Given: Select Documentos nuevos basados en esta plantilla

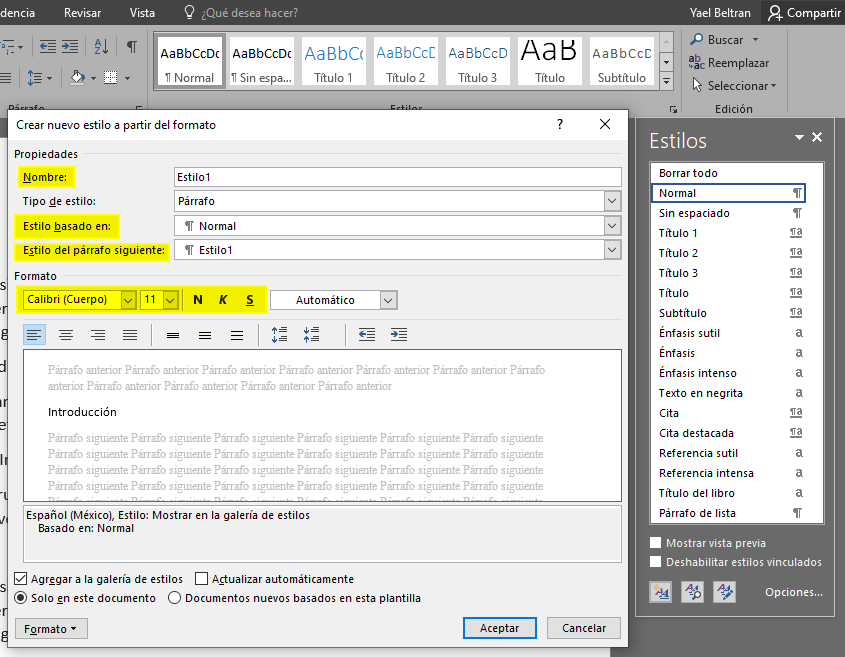Looking at the screenshot, I should (175, 598).
